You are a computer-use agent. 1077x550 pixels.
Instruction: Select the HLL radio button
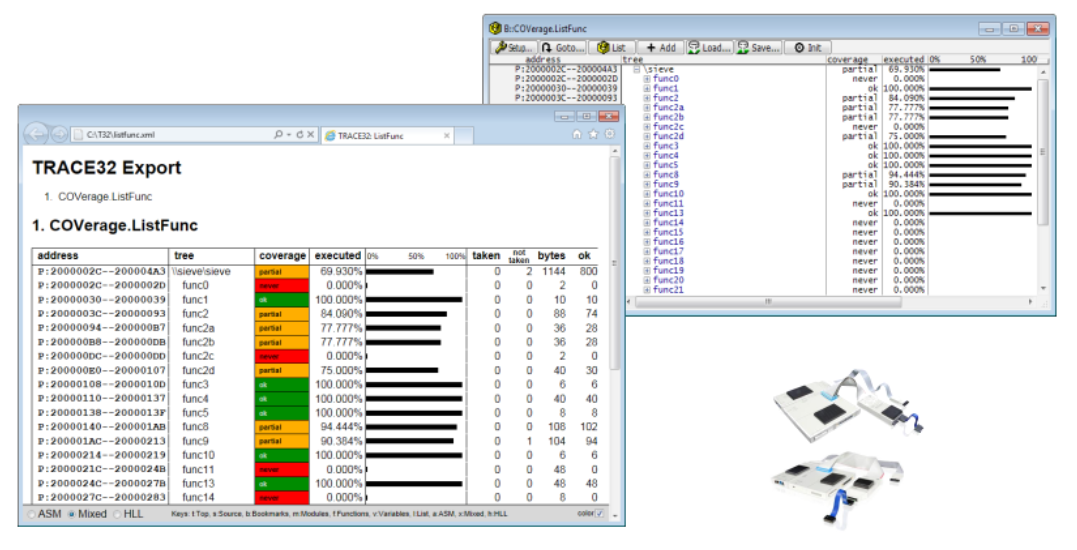117,514
